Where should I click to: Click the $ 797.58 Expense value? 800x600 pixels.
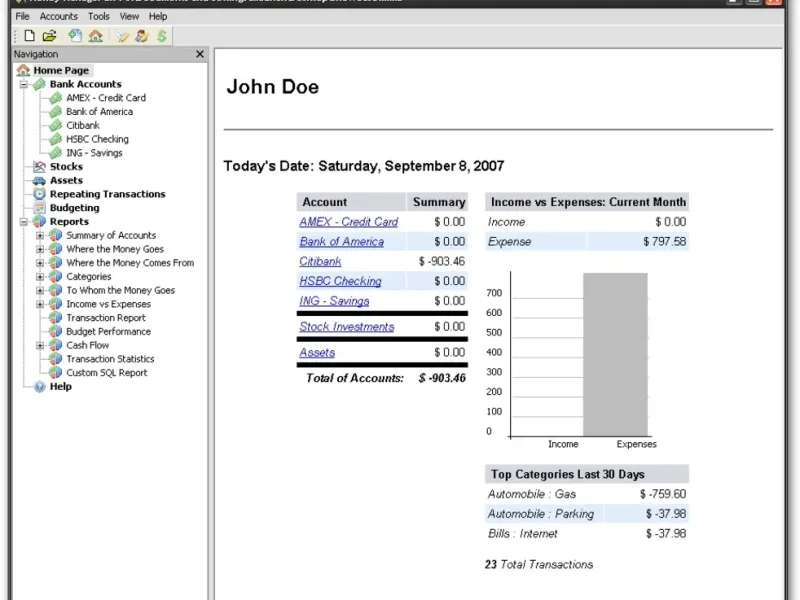coord(664,242)
